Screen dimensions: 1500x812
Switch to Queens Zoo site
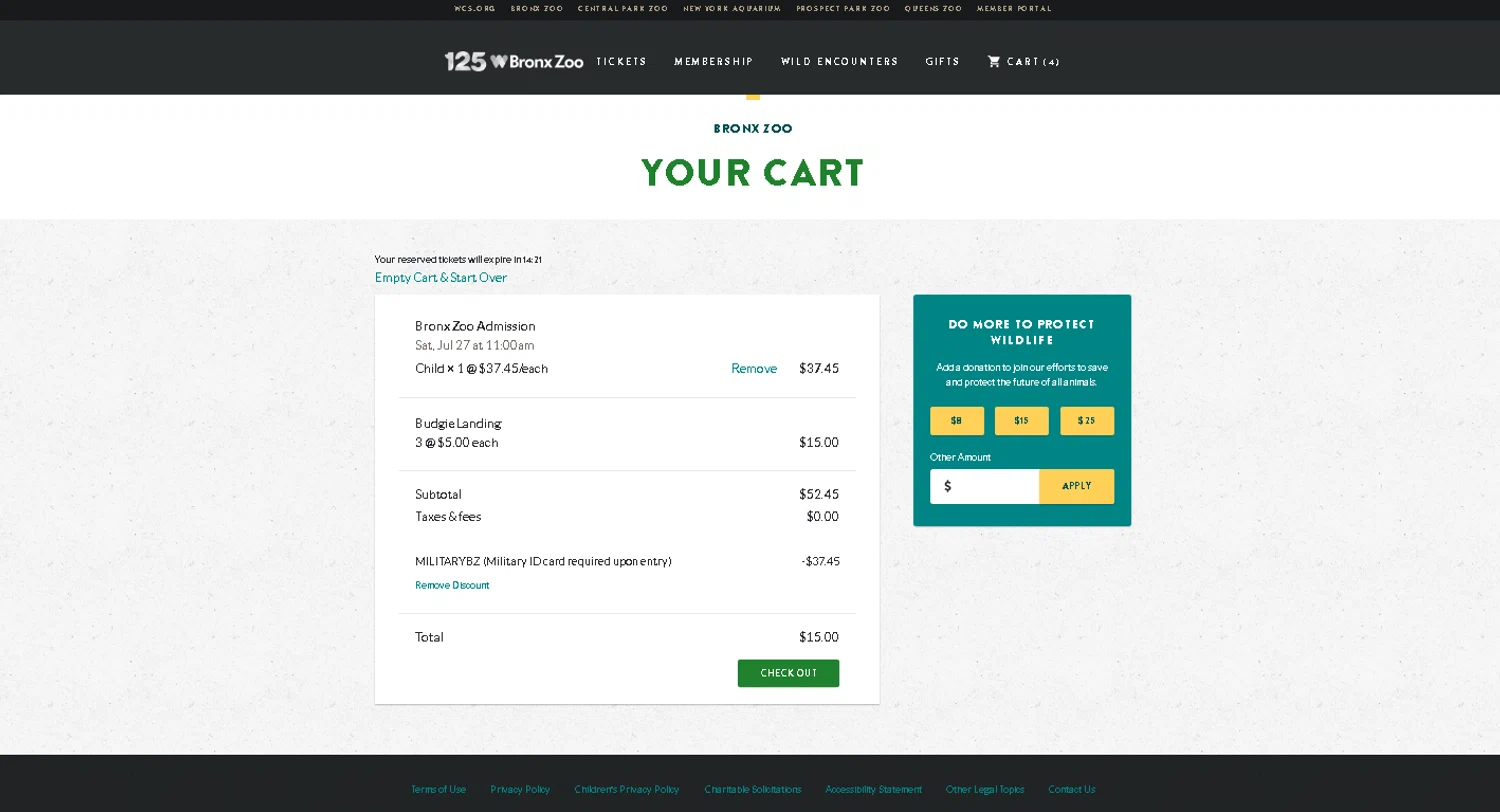(933, 9)
